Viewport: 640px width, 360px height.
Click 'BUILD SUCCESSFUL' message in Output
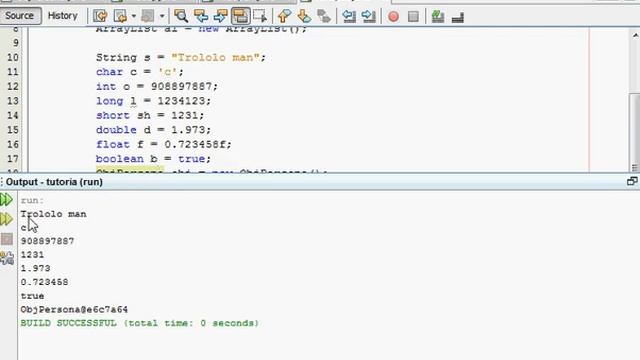[140, 323]
